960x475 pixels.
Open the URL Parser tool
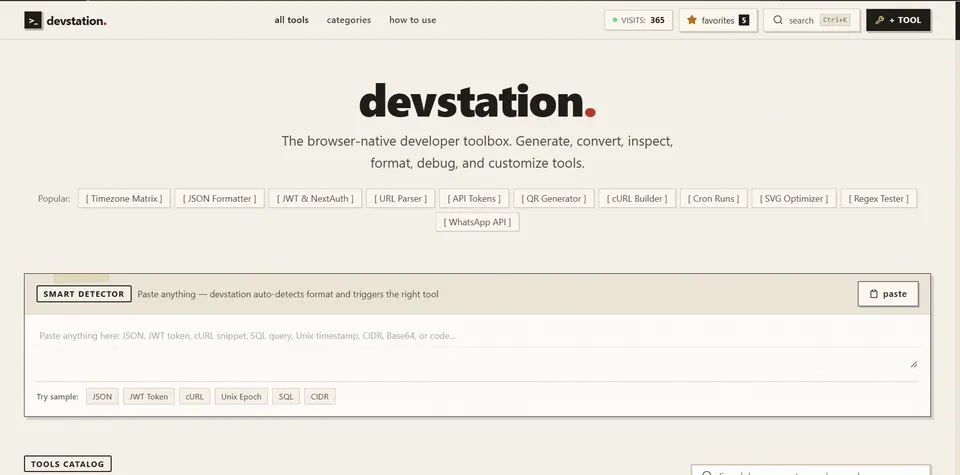(x=400, y=198)
